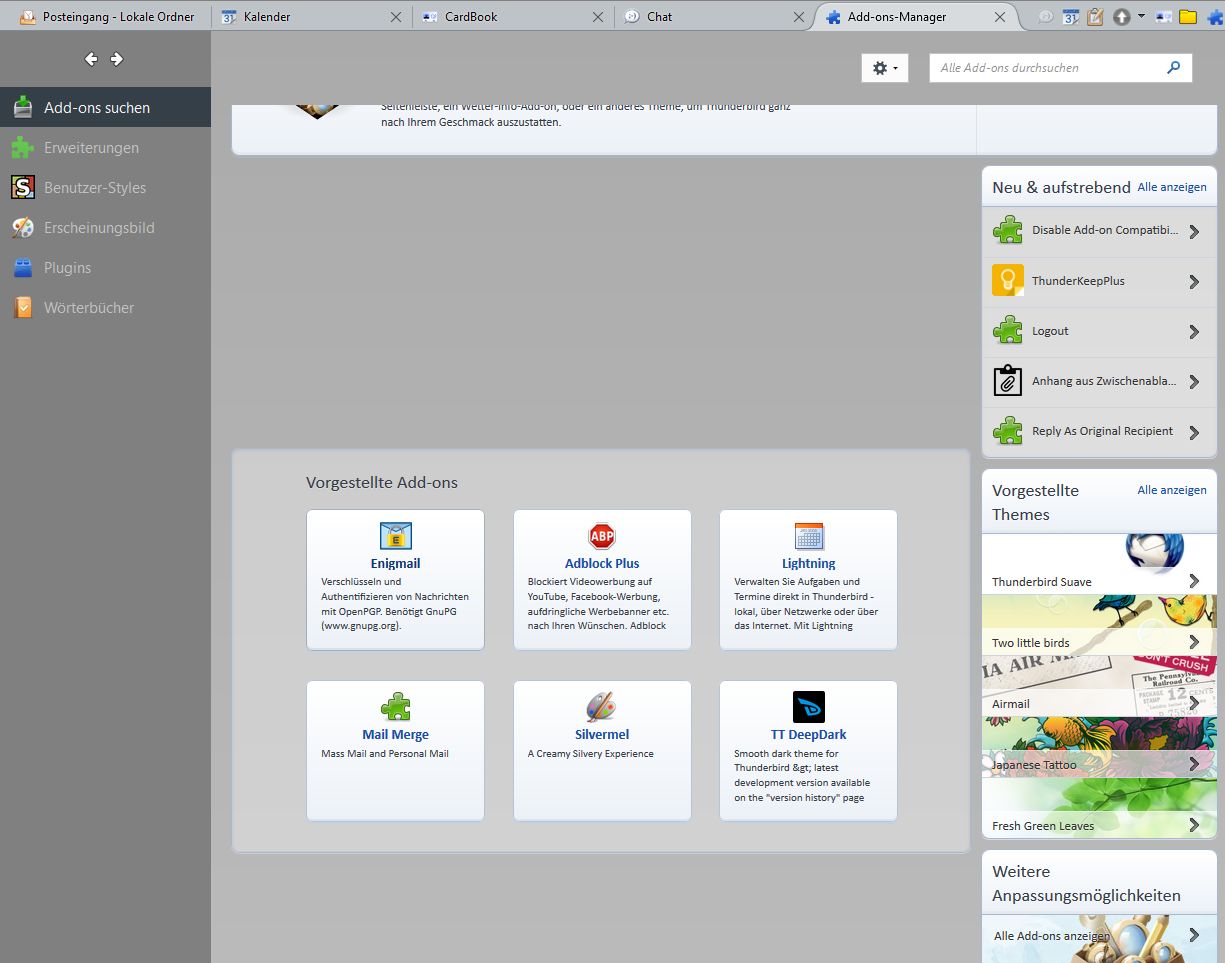This screenshot has height=963, width=1225.
Task: Open the Logout add-on entry
Action: (1099, 332)
